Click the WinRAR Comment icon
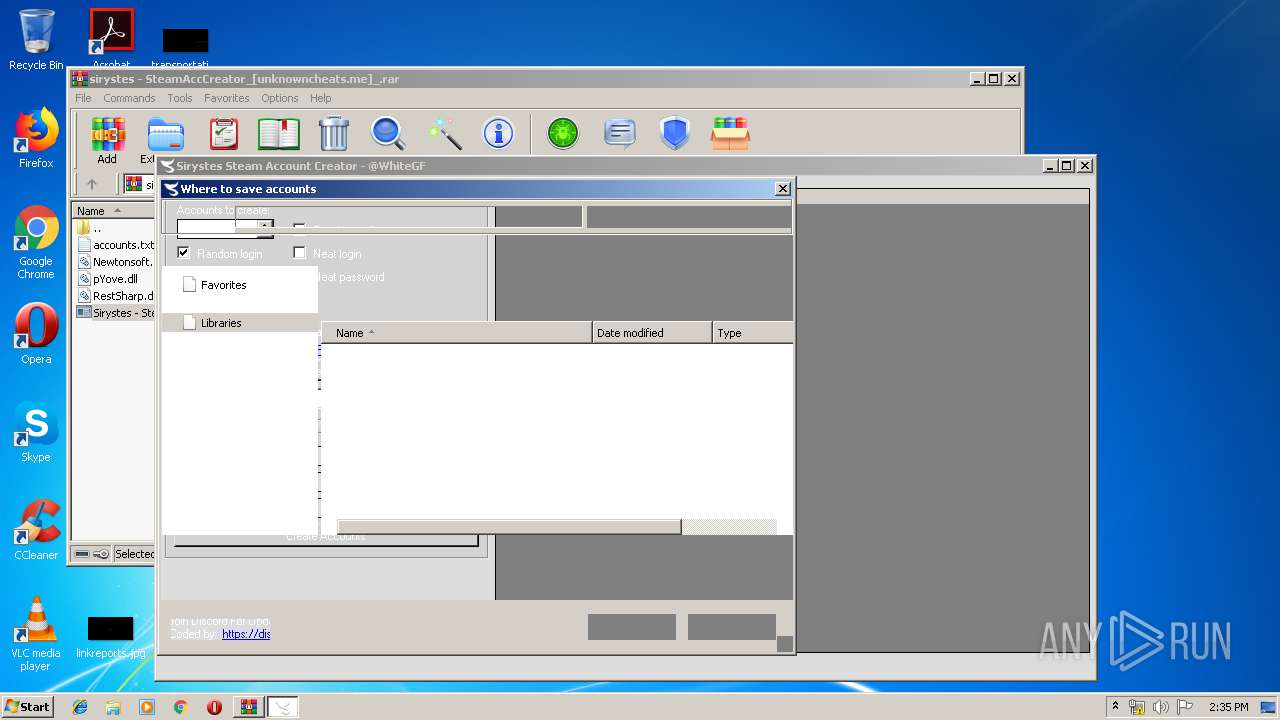Viewport: 1280px width, 720px height. click(x=619, y=133)
